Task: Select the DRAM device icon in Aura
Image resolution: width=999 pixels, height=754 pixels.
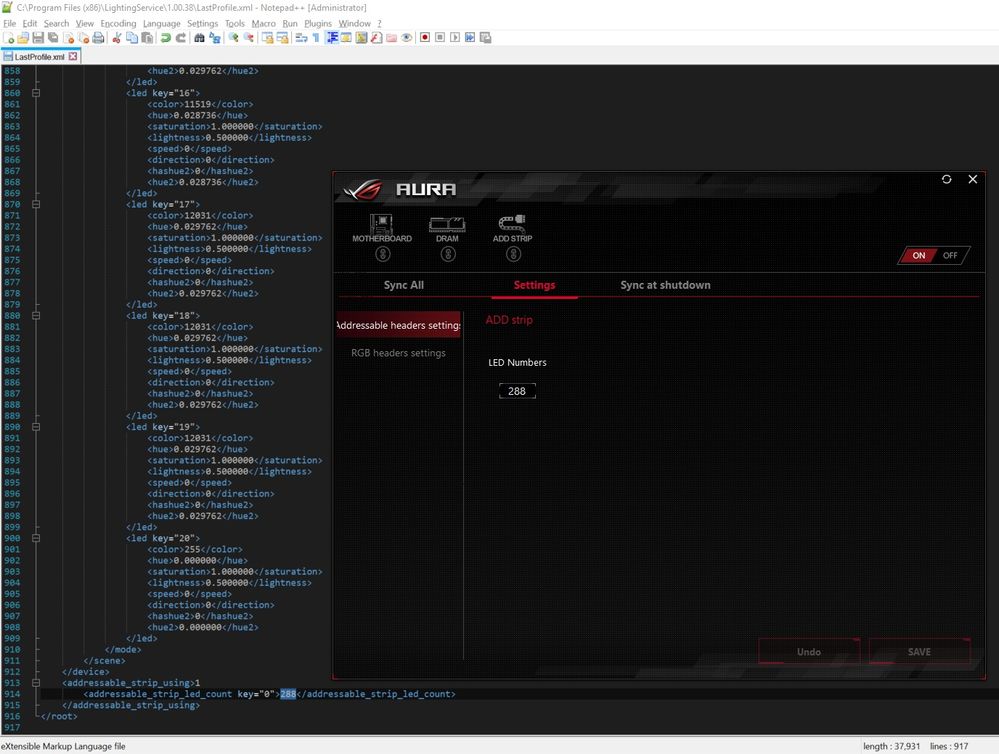Action: tap(447, 228)
